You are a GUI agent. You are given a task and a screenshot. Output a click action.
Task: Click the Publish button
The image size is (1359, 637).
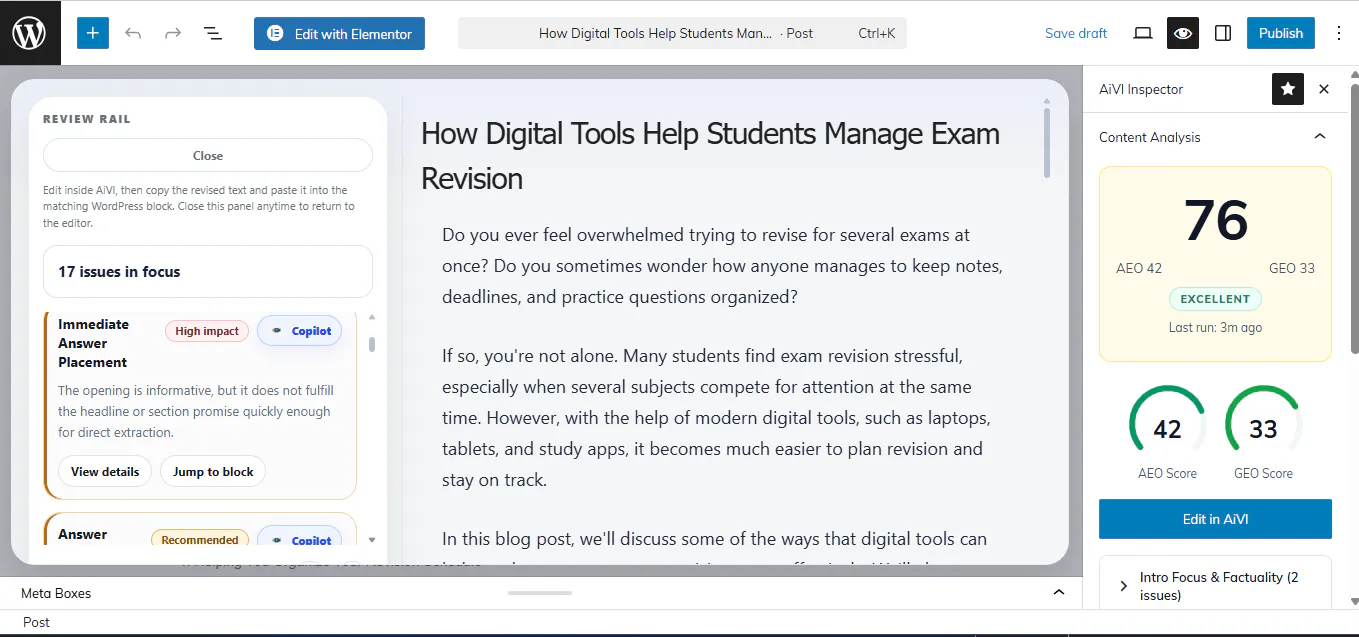click(1281, 33)
